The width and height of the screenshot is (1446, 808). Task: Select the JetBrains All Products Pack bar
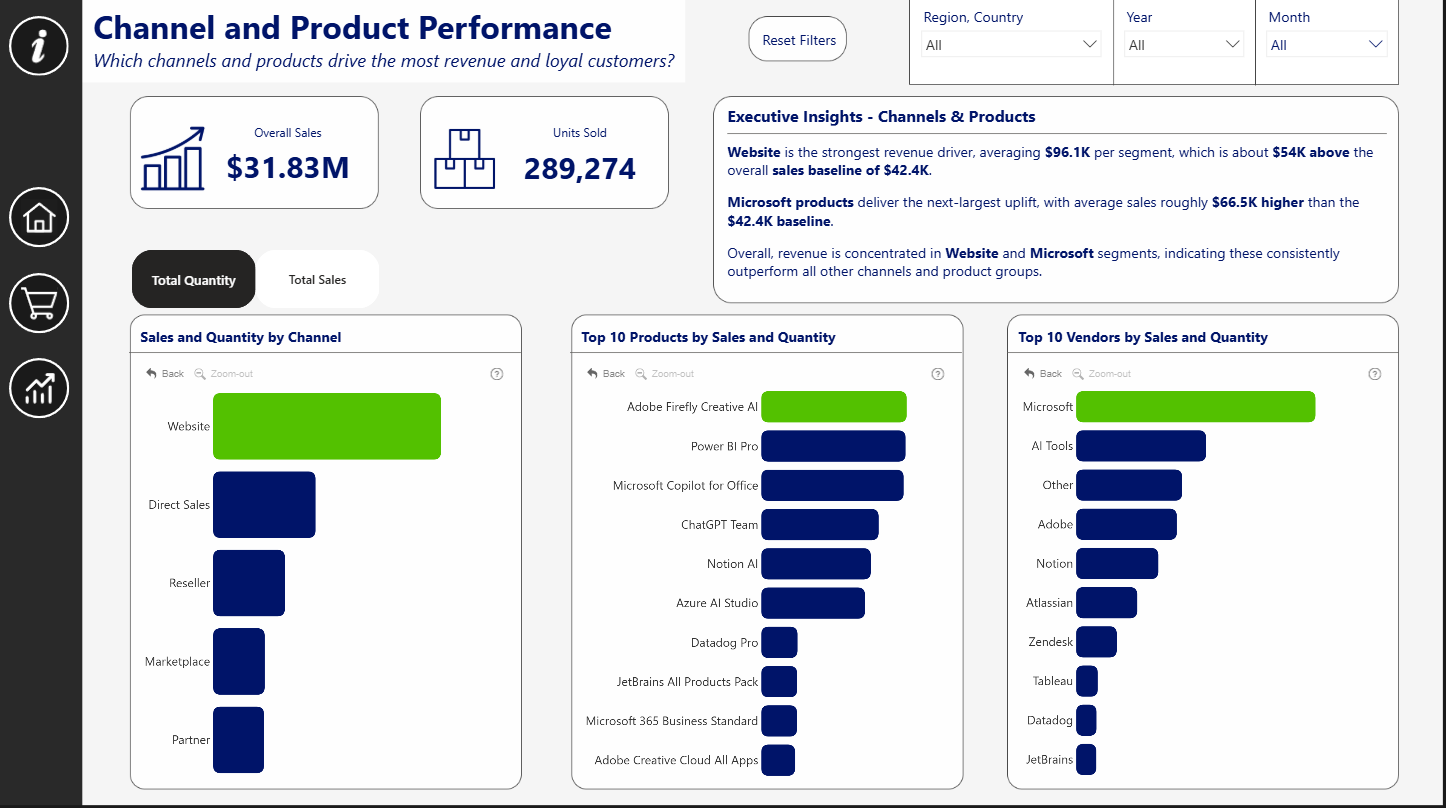click(x=779, y=682)
